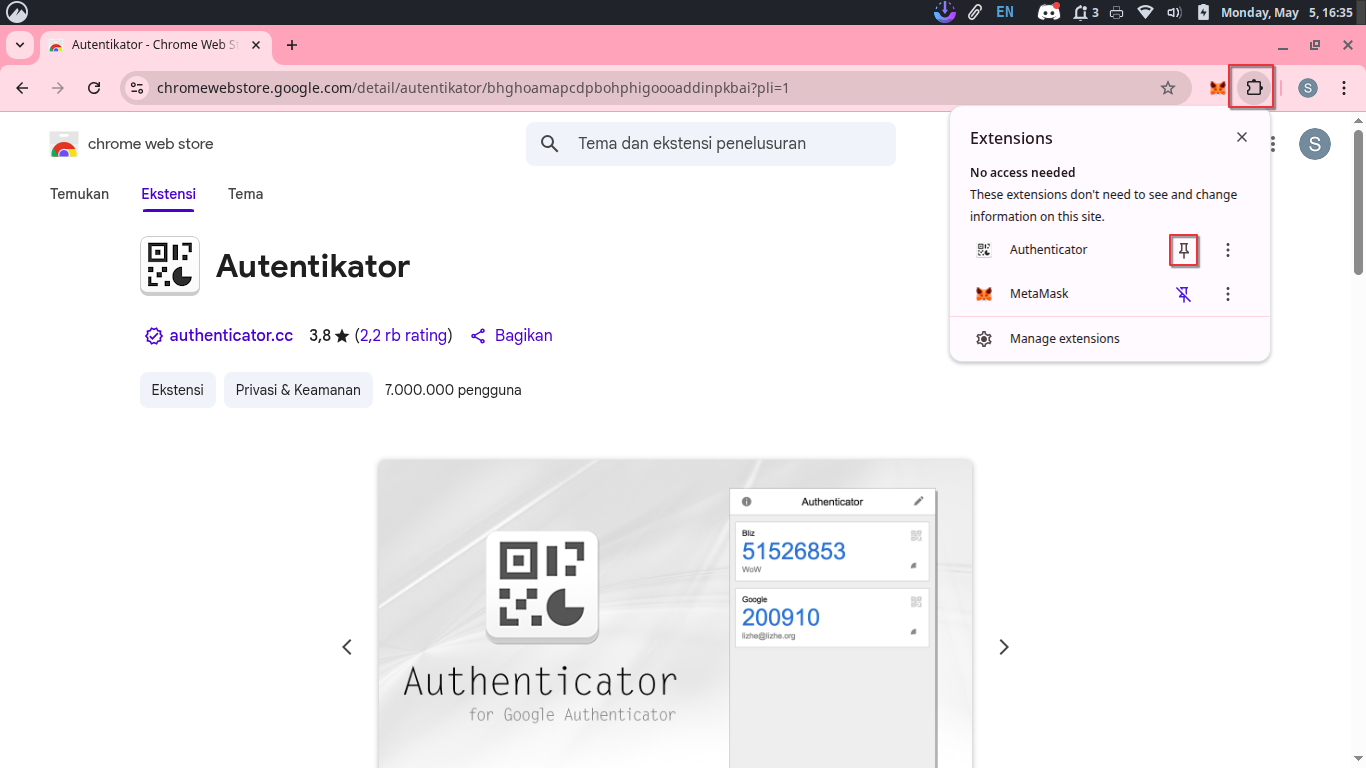The width and height of the screenshot is (1366, 768).
Task: Open the clock showing Monday, May 5
Action: (1286, 12)
